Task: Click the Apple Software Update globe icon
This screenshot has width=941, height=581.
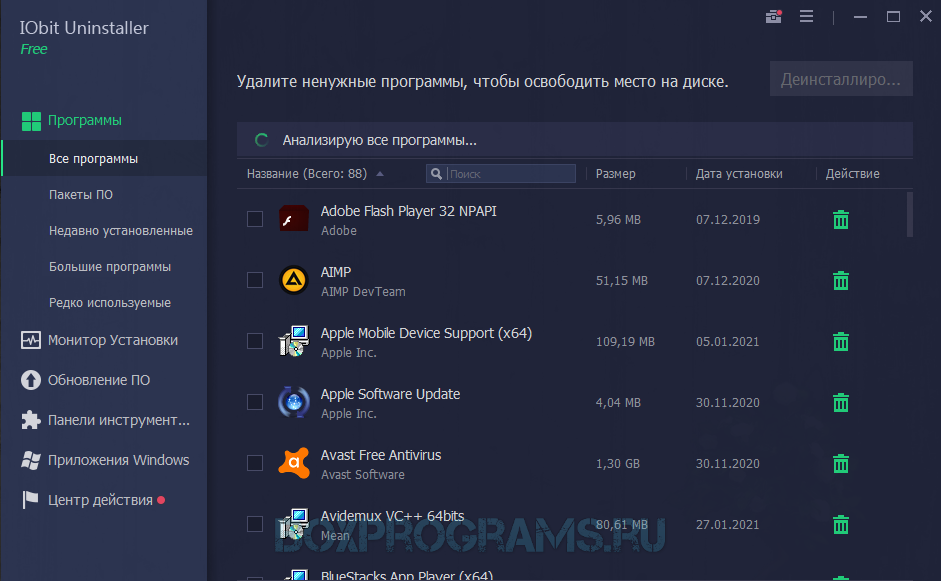Action: (294, 402)
